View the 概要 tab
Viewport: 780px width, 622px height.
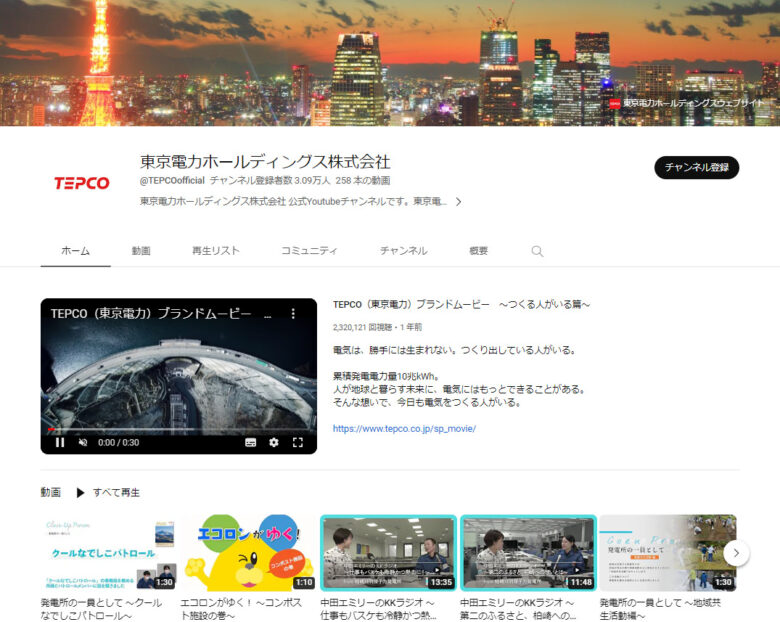tap(479, 251)
